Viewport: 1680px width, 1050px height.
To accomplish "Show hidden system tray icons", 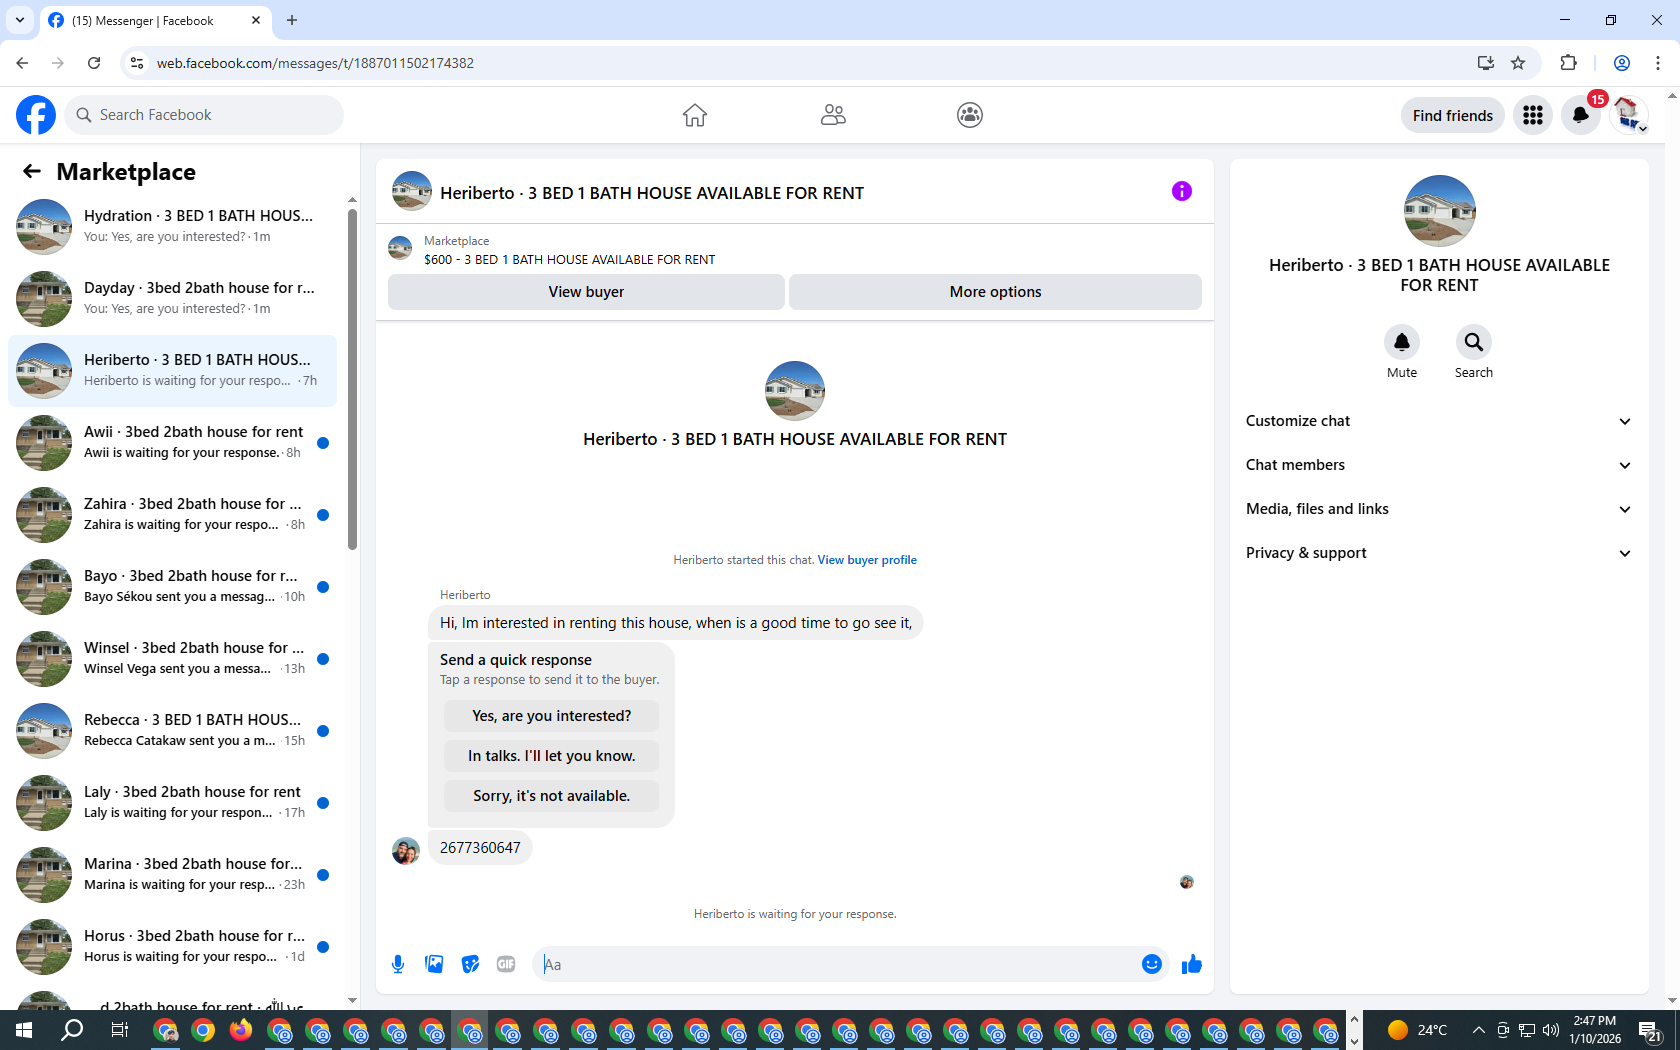I will (x=1478, y=1030).
